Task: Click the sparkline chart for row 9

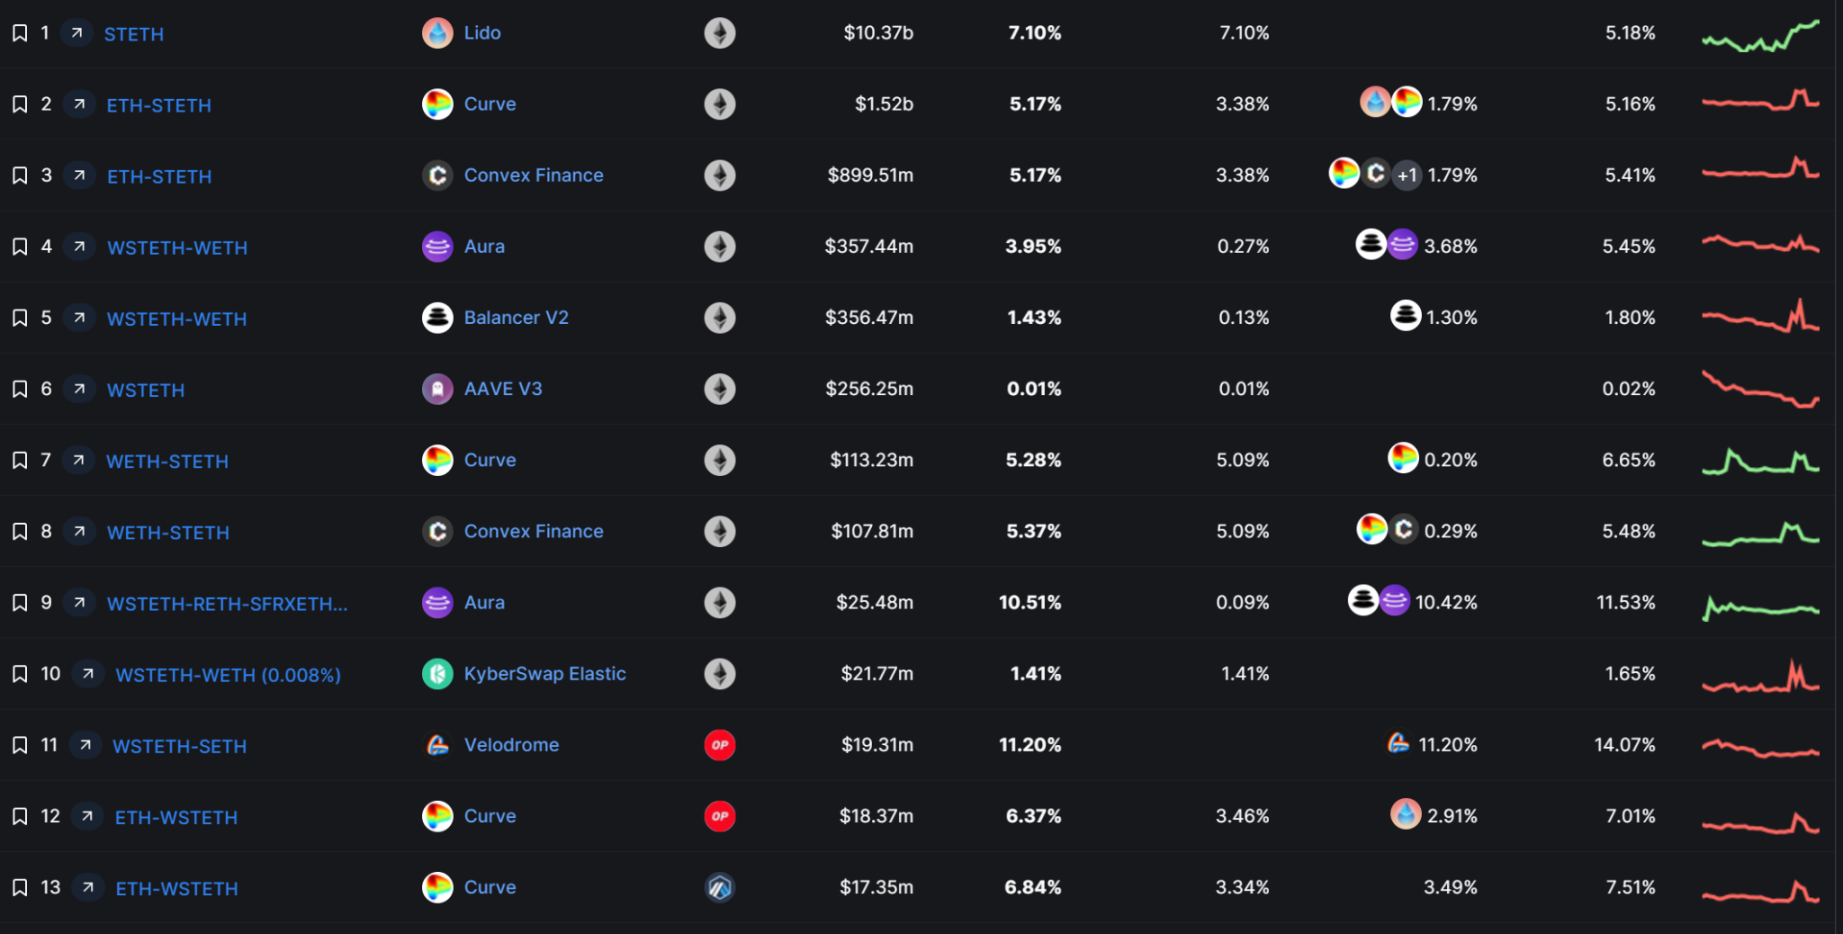Action: click(1760, 606)
